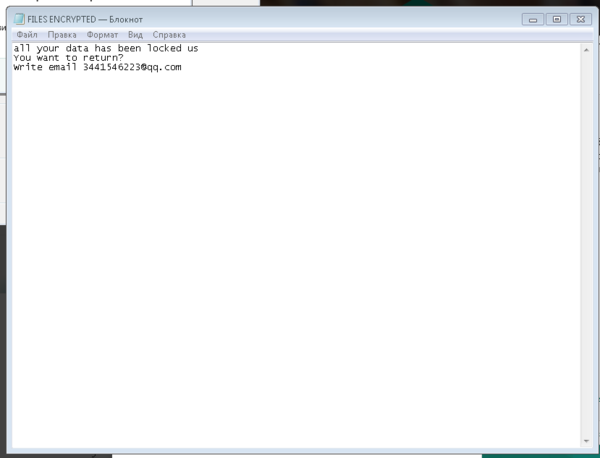Open the Правка menu
600x458 pixels.
coord(62,35)
